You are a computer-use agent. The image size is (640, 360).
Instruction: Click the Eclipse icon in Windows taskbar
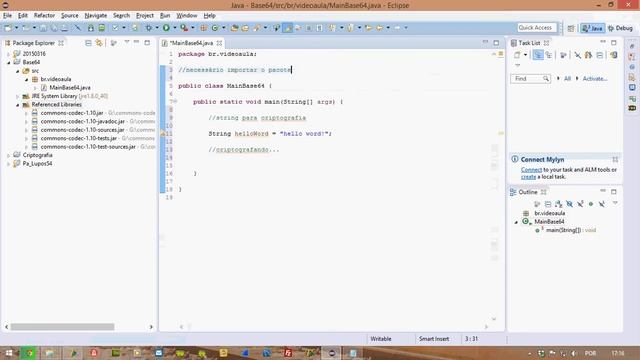[332, 353]
